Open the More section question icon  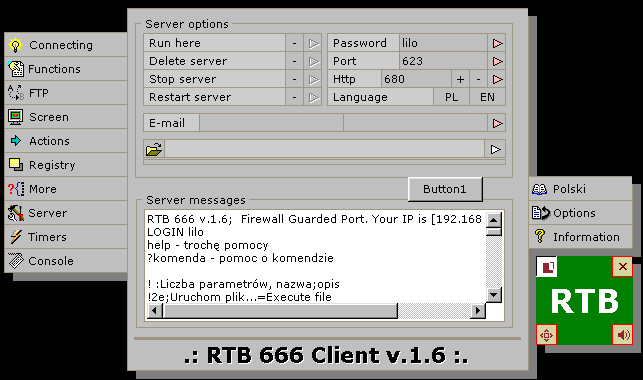(x=16, y=189)
